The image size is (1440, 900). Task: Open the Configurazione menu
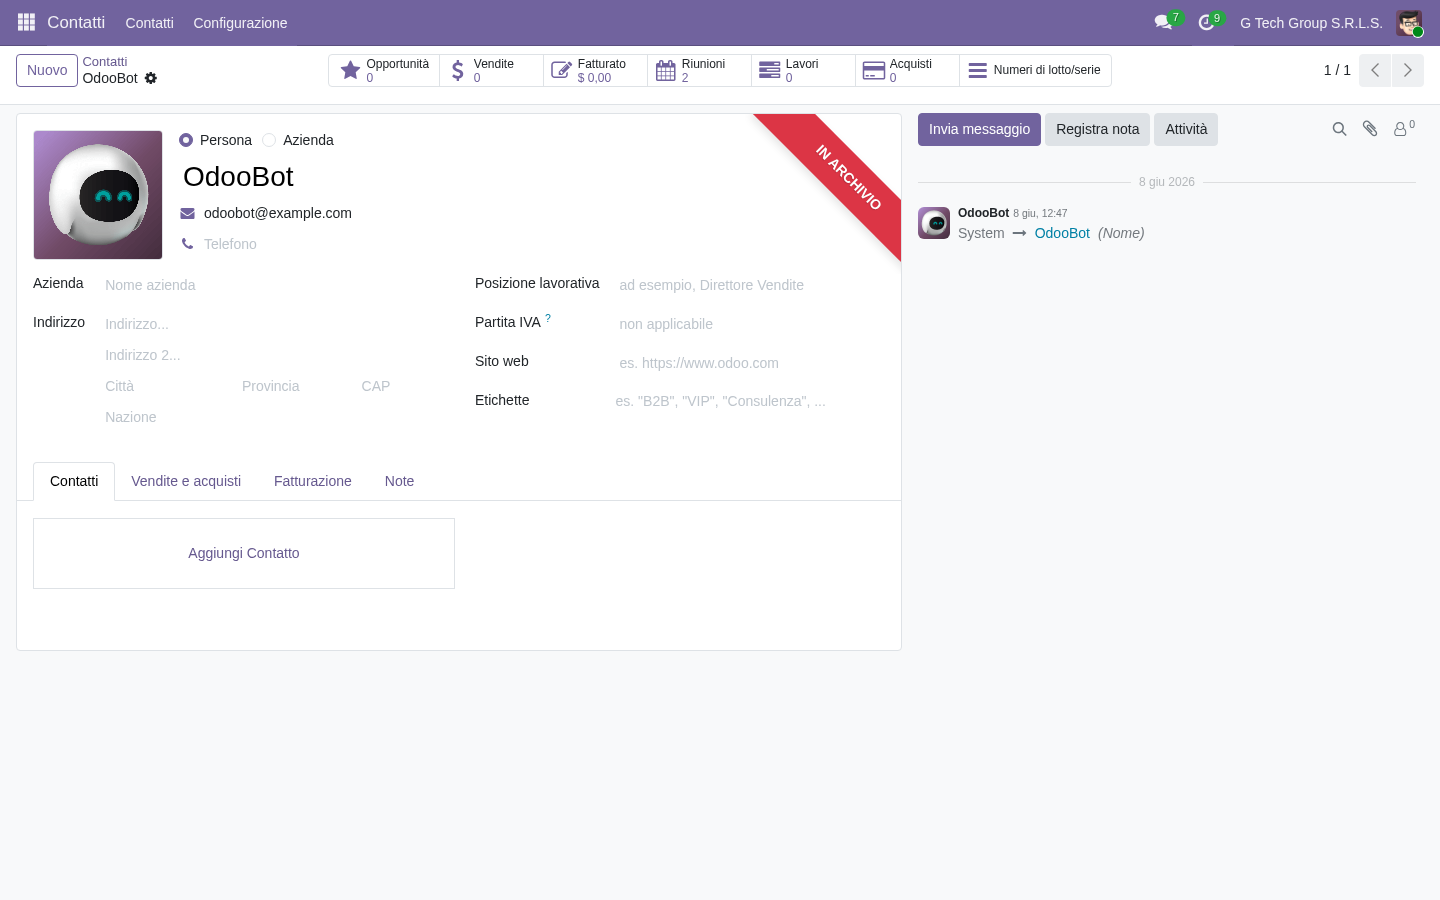coord(240,23)
